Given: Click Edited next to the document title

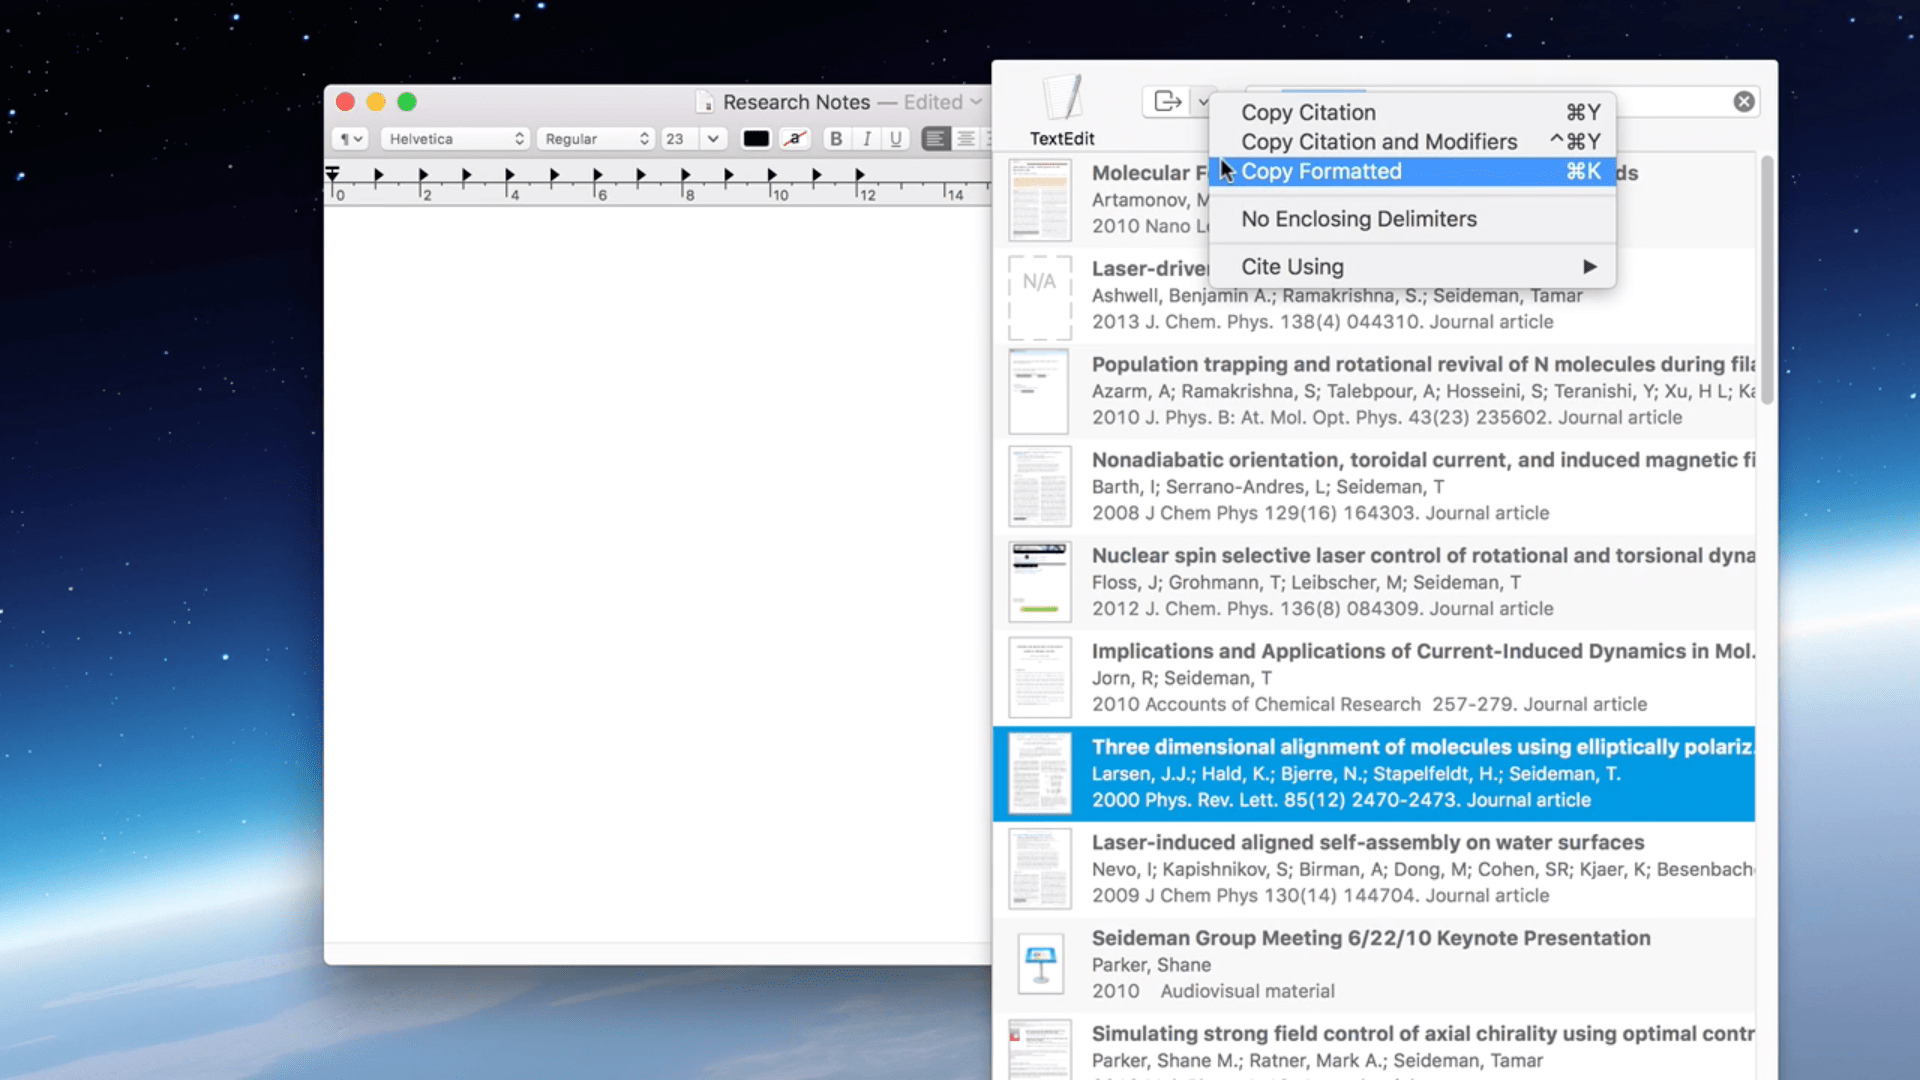Looking at the screenshot, I should (932, 101).
